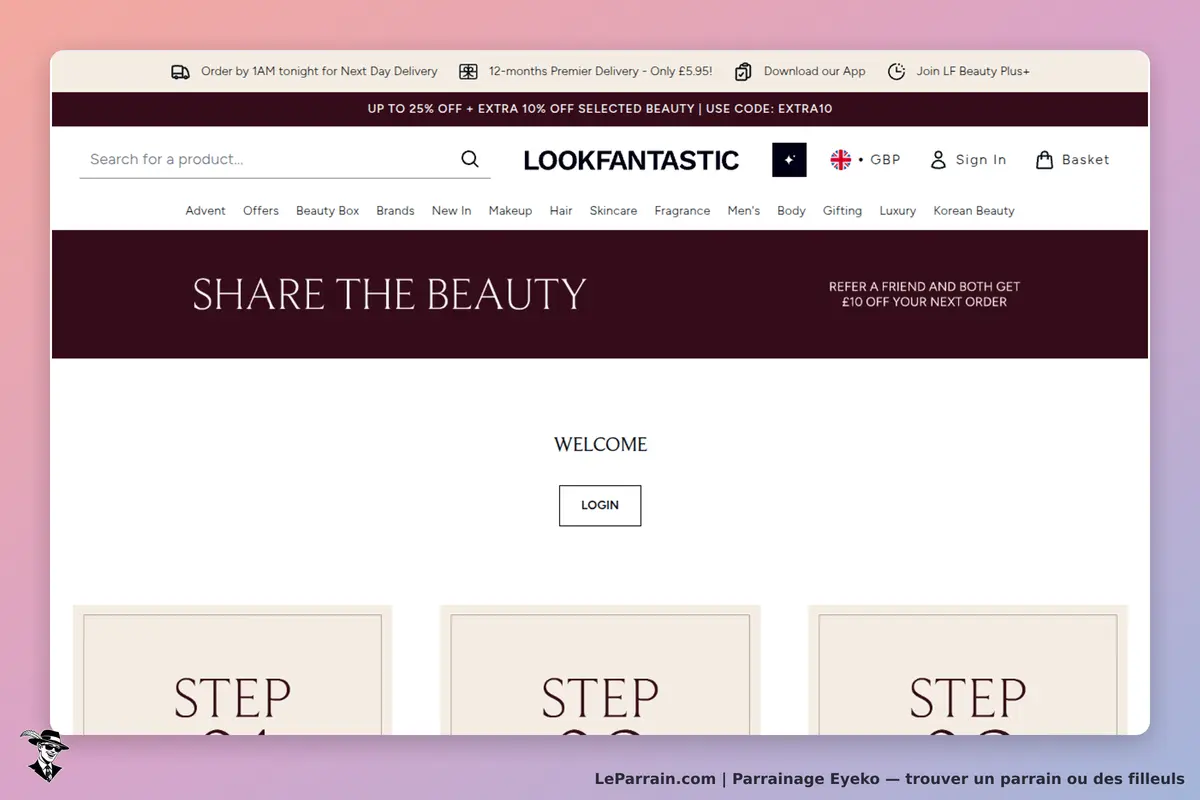Click the EXTRA10 promo code banner

click(x=600, y=109)
